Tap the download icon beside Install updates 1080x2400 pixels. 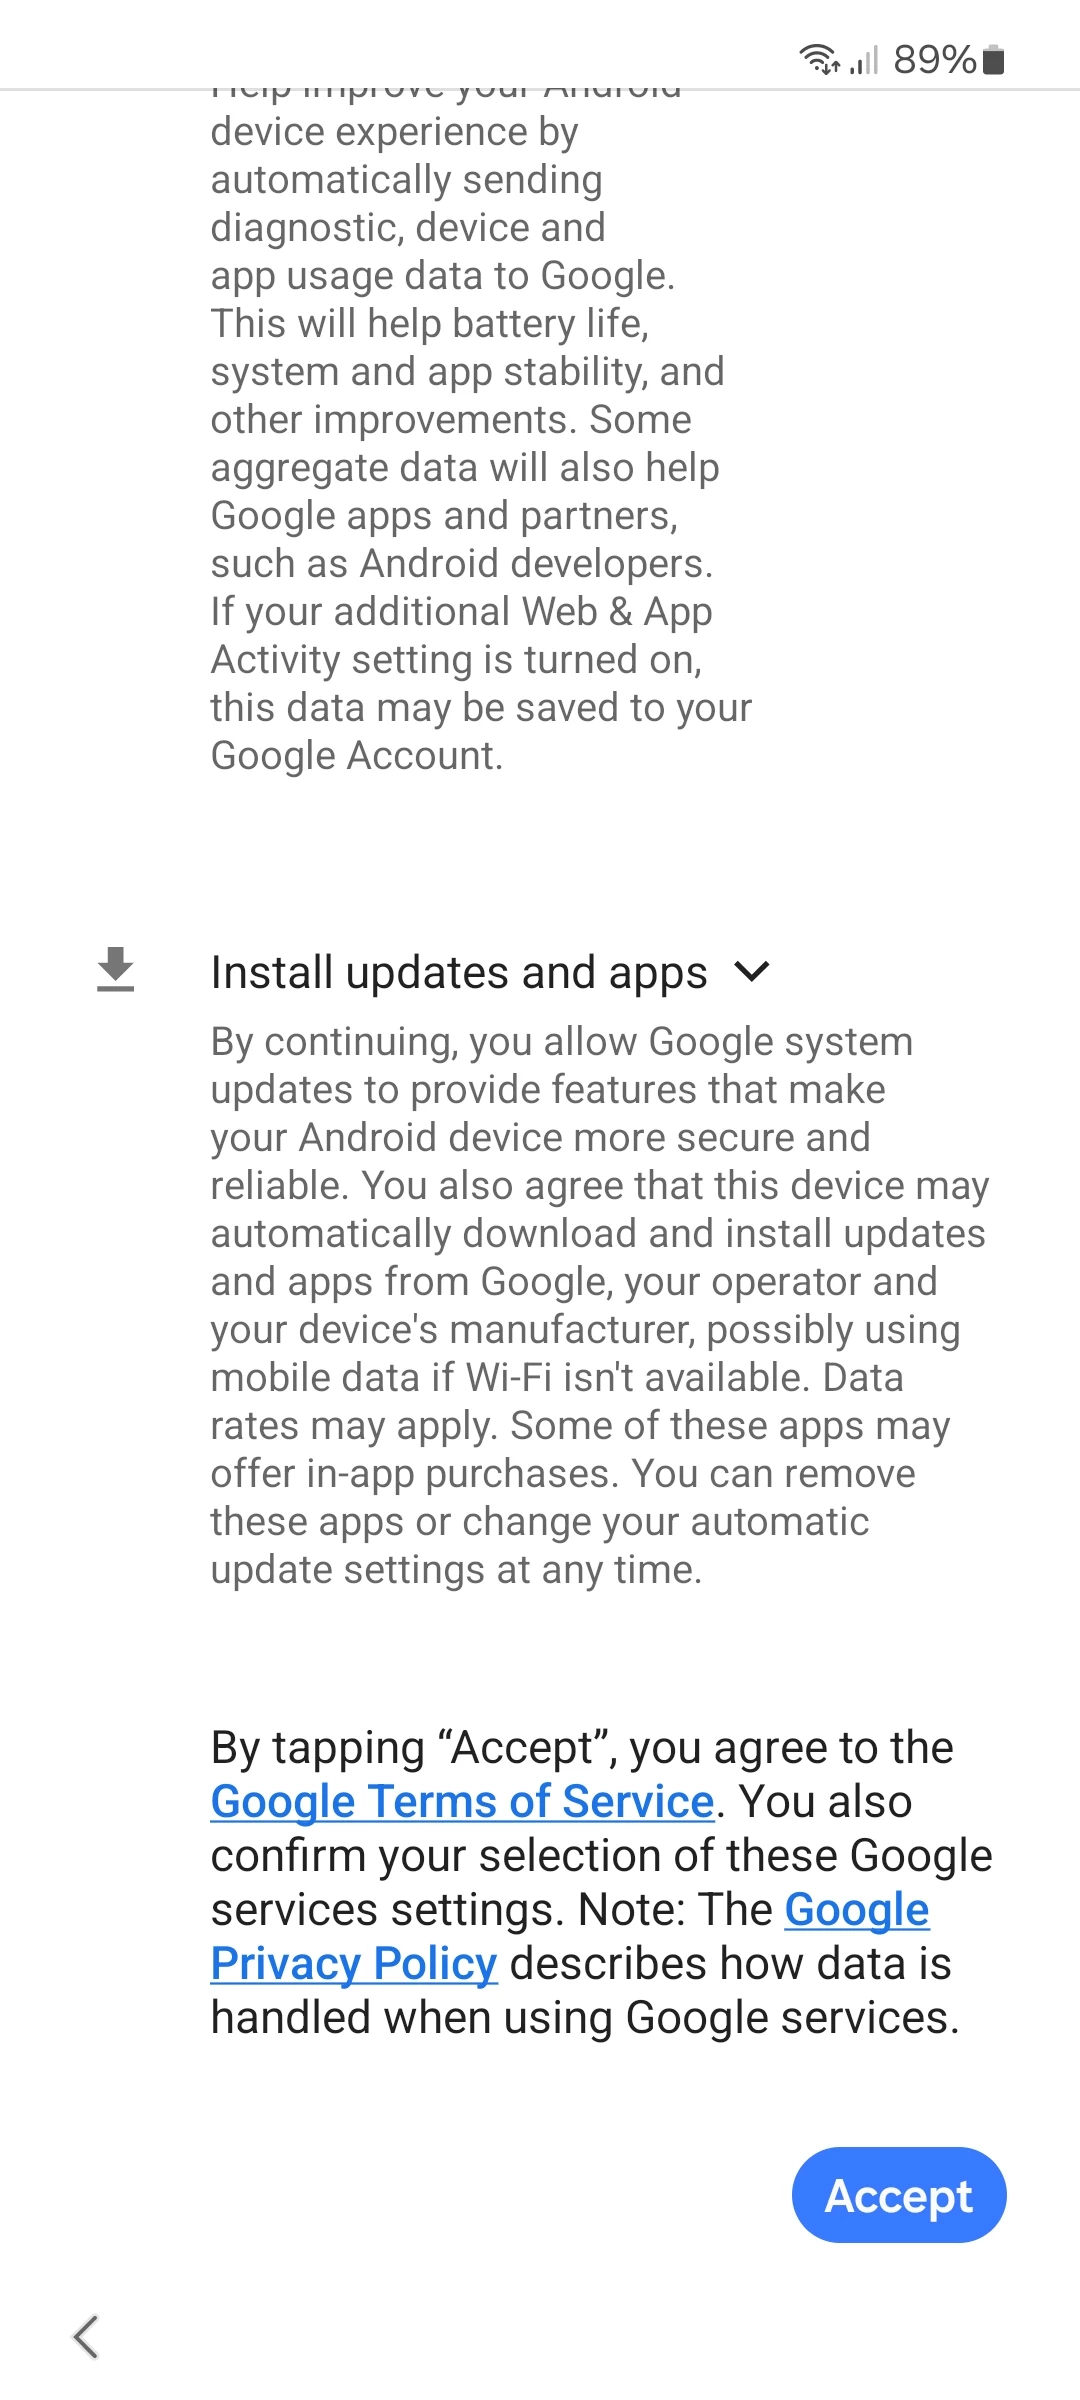tap(116, 970)
